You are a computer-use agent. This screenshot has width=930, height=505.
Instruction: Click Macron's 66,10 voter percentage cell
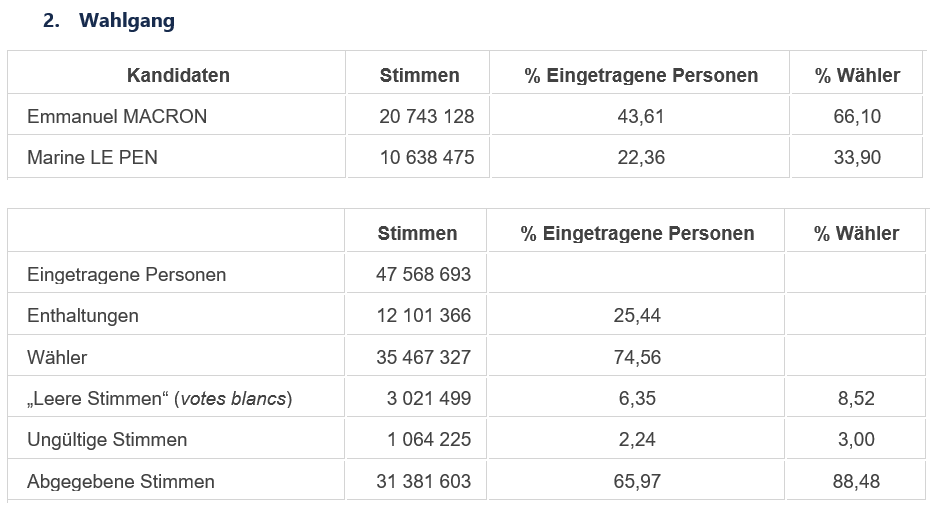(857, 116)
